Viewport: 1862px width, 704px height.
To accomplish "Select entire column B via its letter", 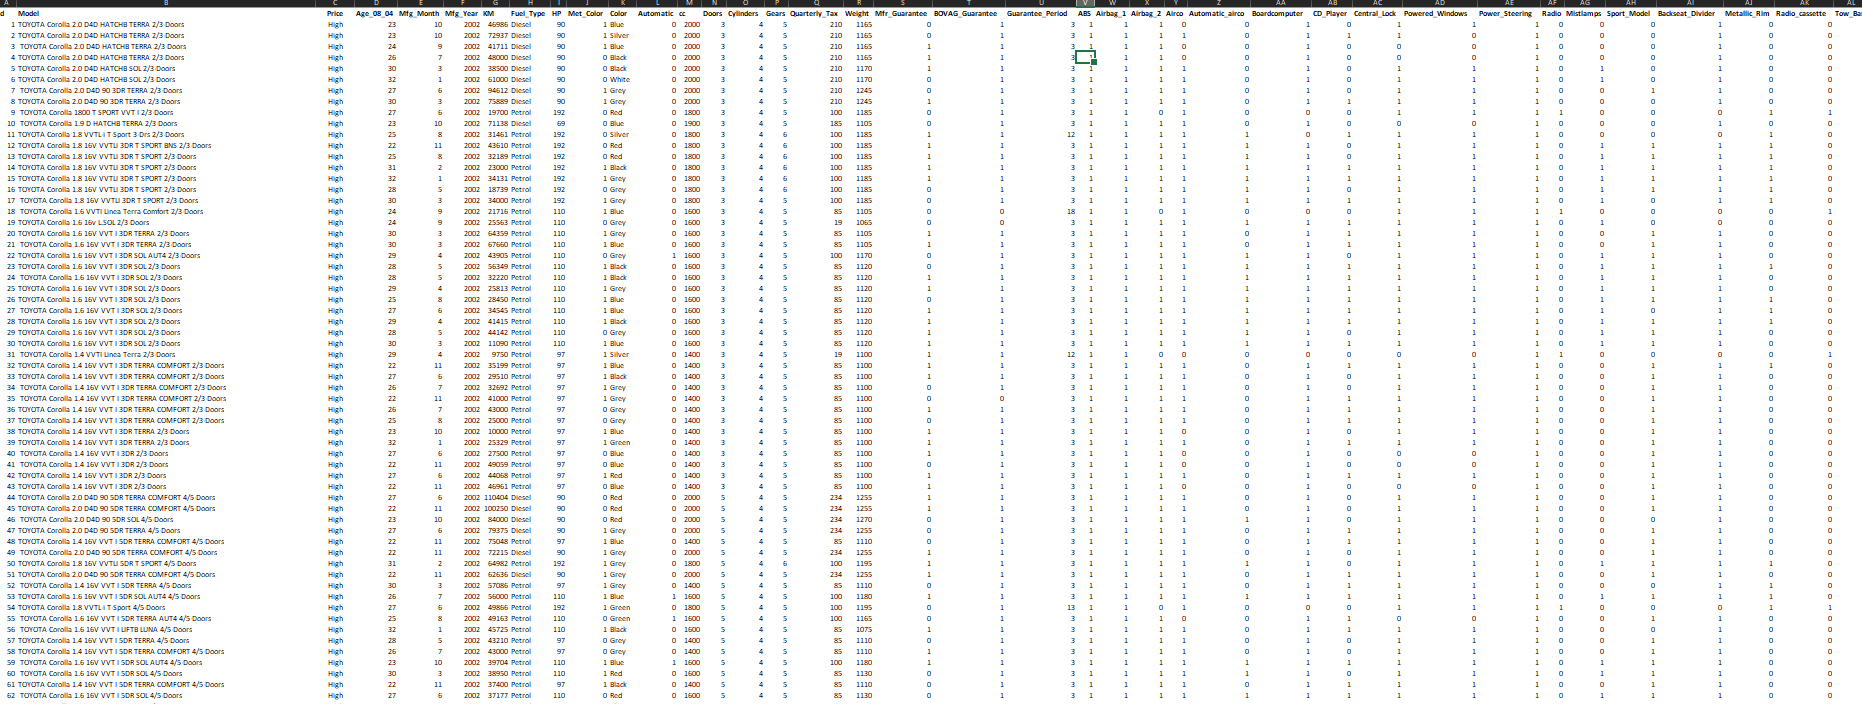I will click(x=167, y=3).
